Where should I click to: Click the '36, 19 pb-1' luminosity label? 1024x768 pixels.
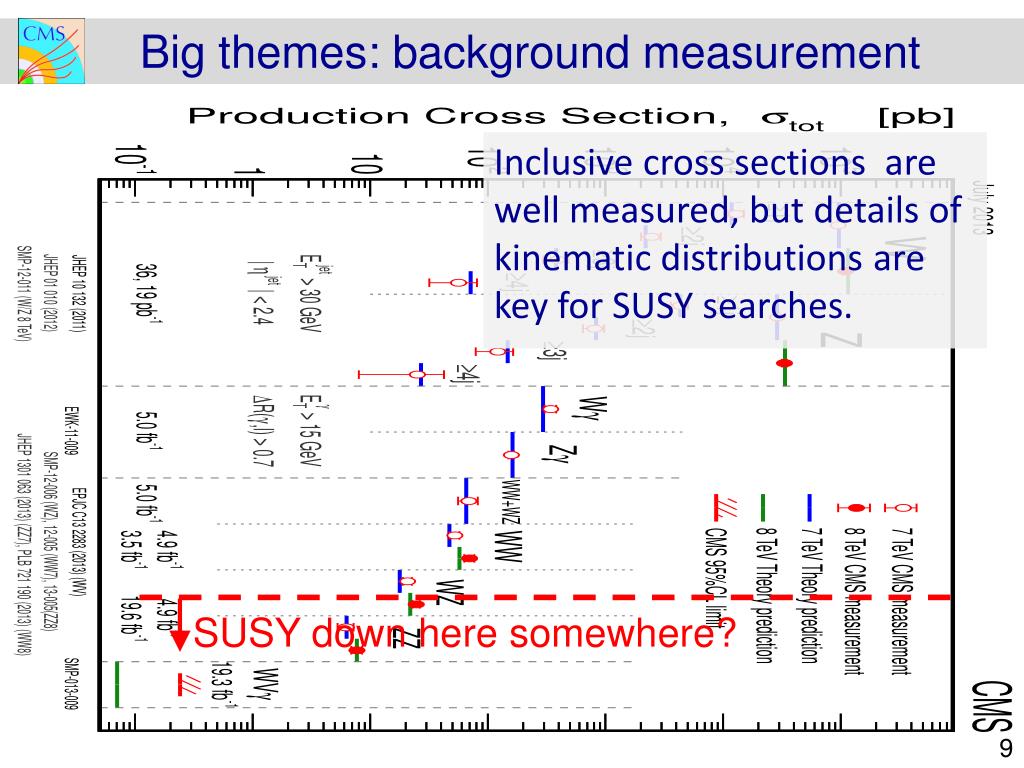coord(147,294)
